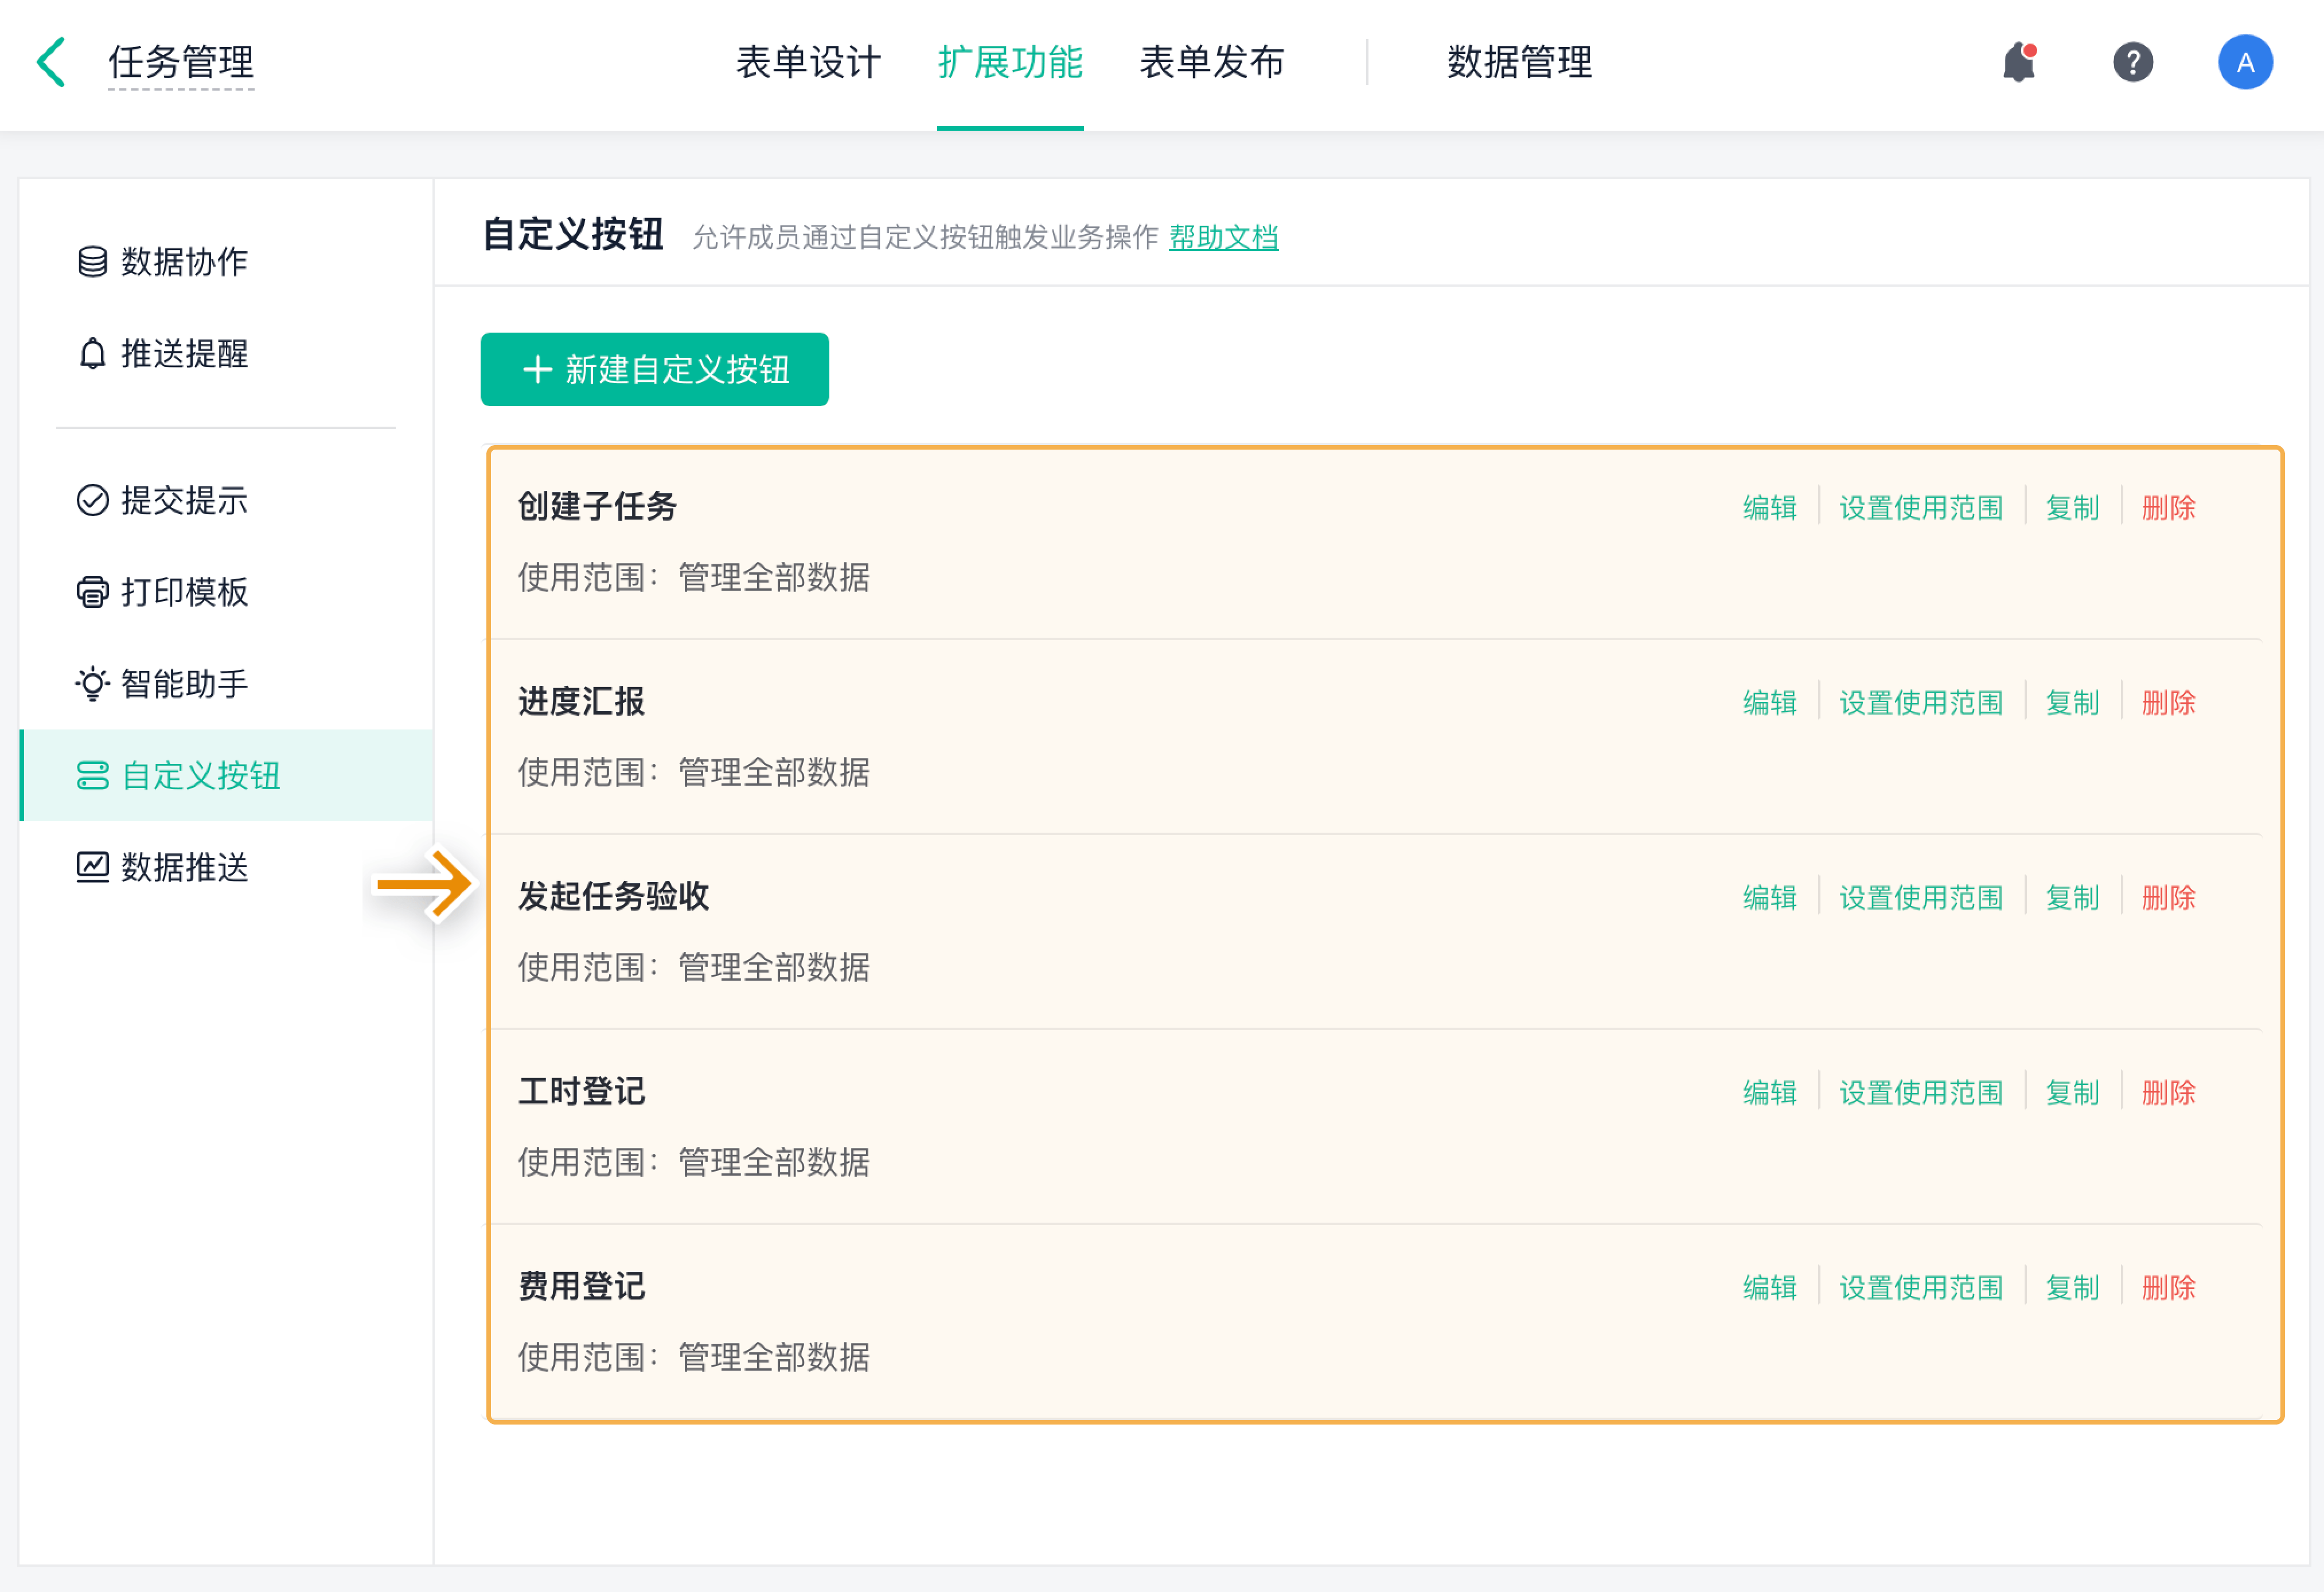This screenshot has width=2324, height=1592.
Task: Edit the 发起任务验收 button
Action: [1769, 898]
